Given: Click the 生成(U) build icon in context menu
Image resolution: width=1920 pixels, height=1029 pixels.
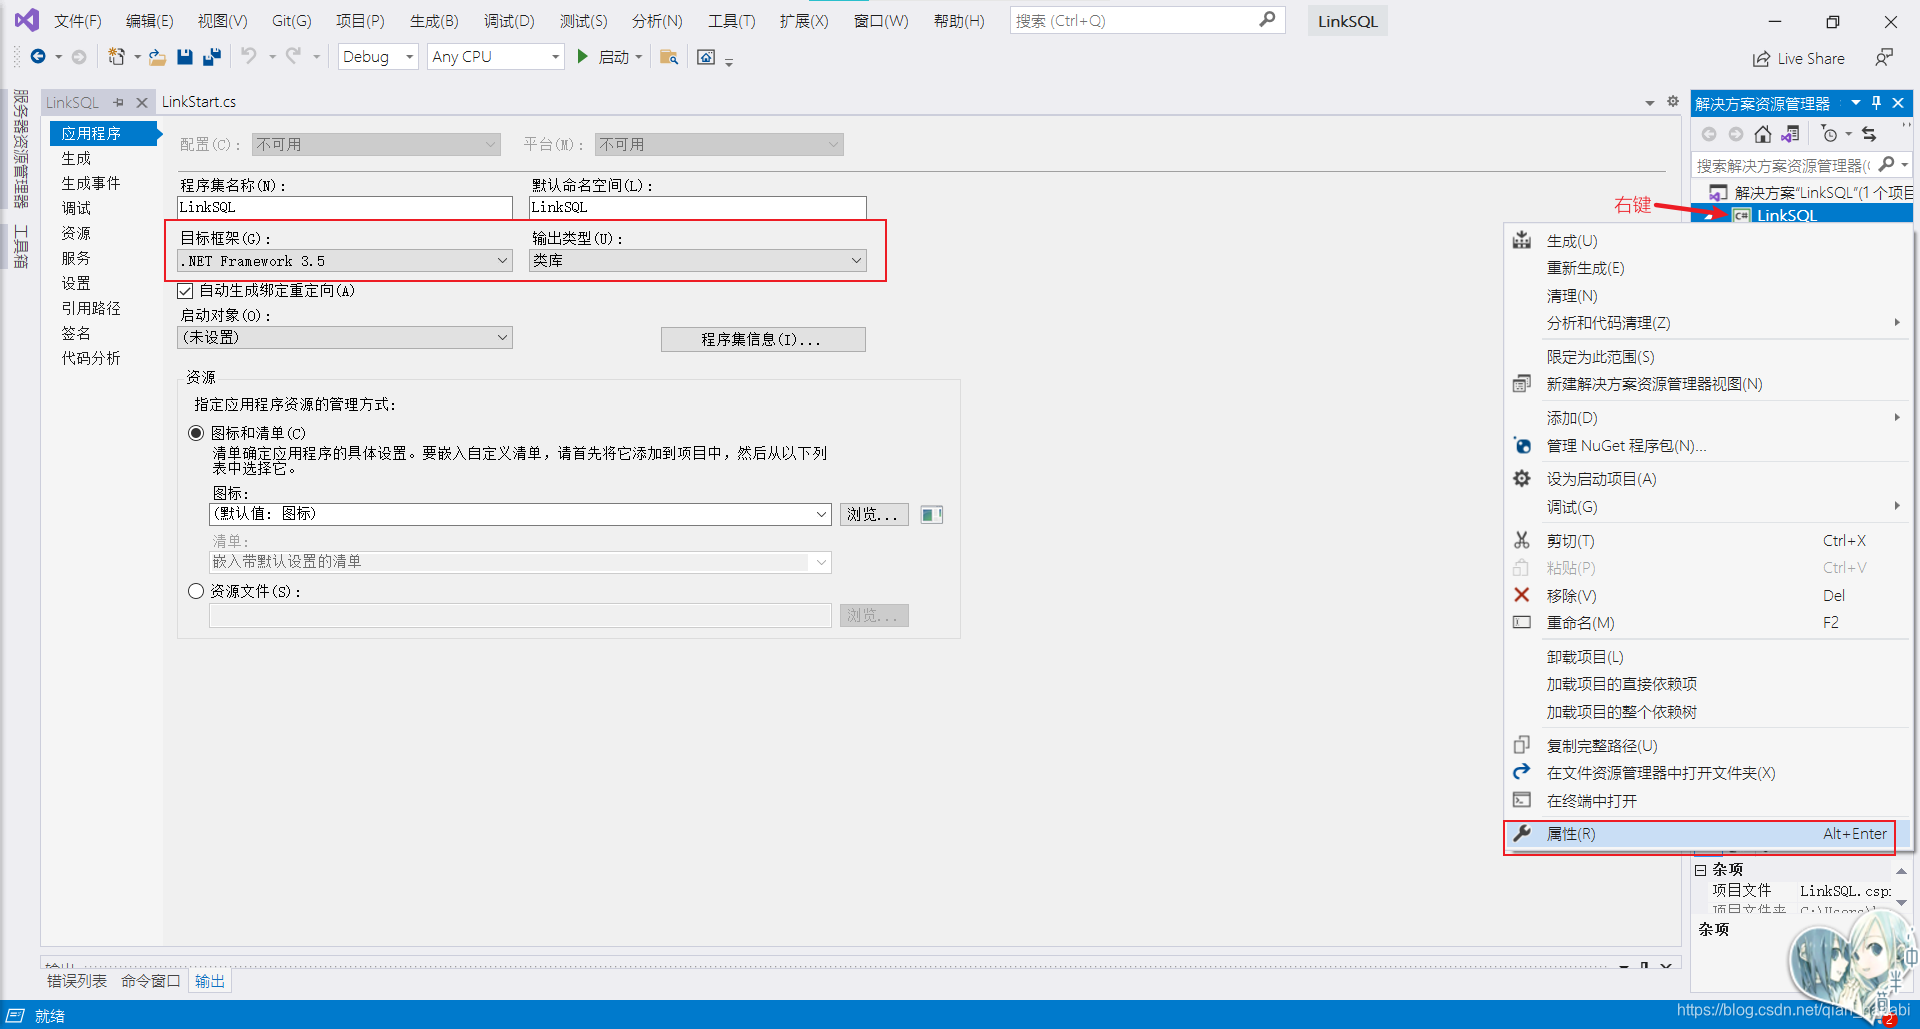Looking at the screenshot, I should 1522,240.
